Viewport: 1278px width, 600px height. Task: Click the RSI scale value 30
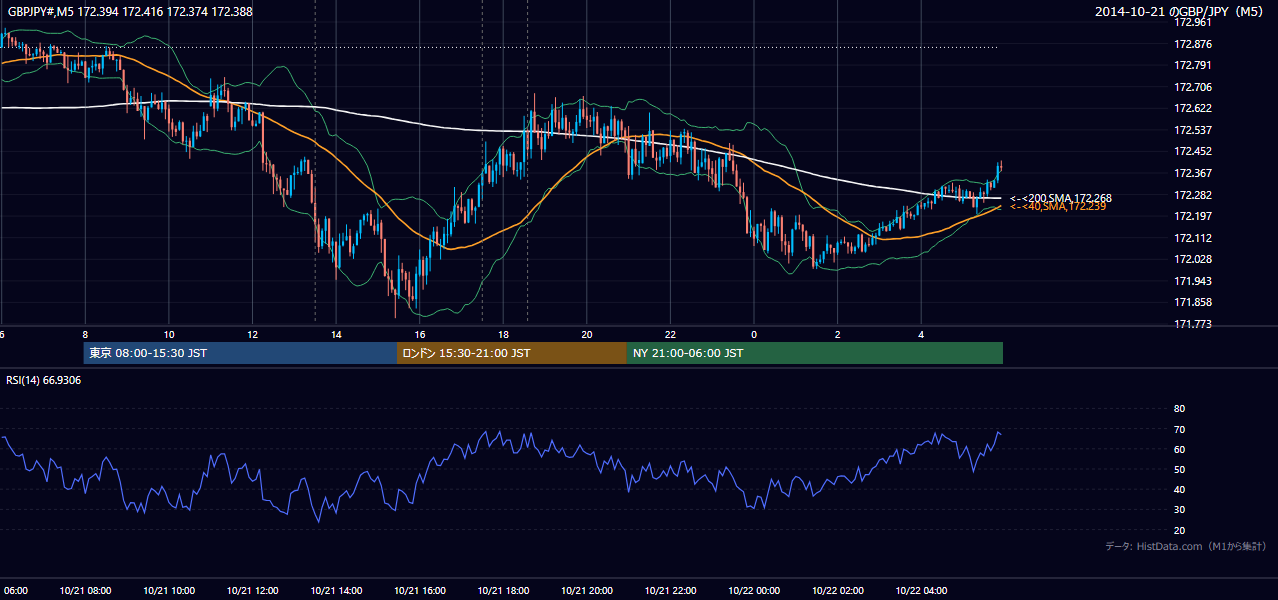tap(1179, 510)
